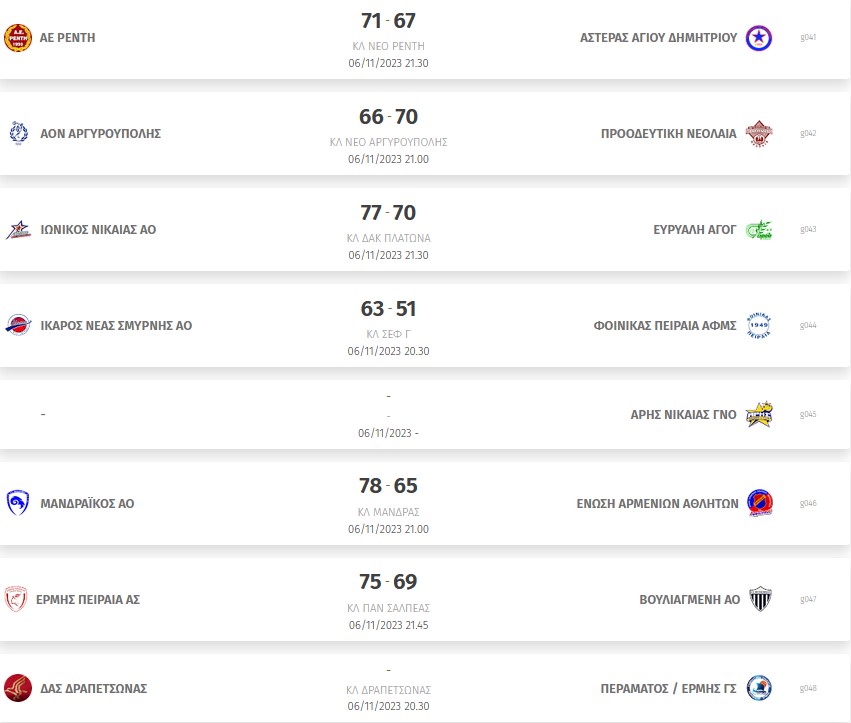Select the ΔΑΣ ΔΡΑΠΕΤΣΩΝΑΣ red round logo
The height and width of the screenshot is (723, 851).
tap(18, 688)
